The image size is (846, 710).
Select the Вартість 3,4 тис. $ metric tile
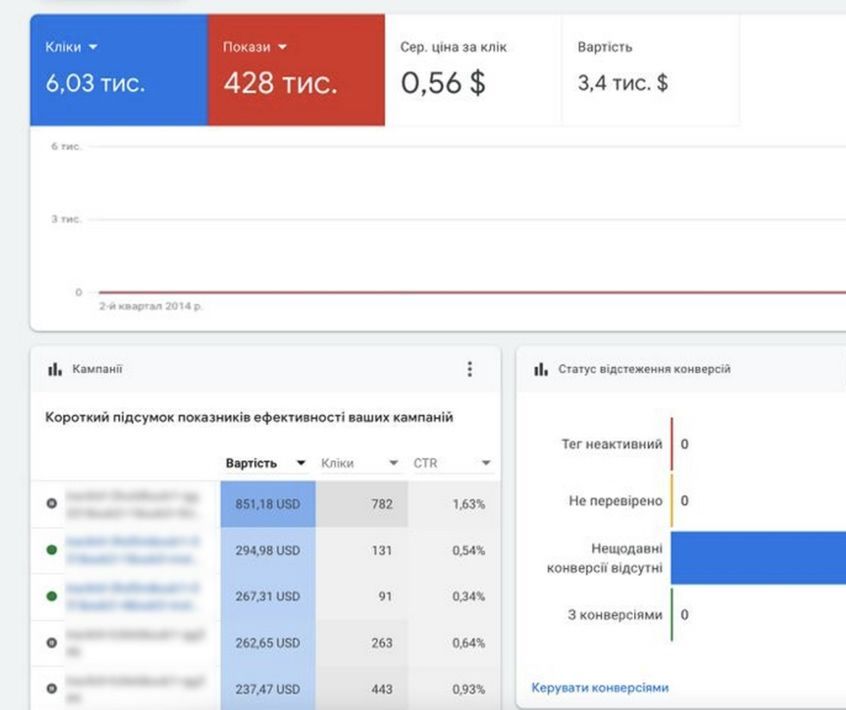[650, 70]
